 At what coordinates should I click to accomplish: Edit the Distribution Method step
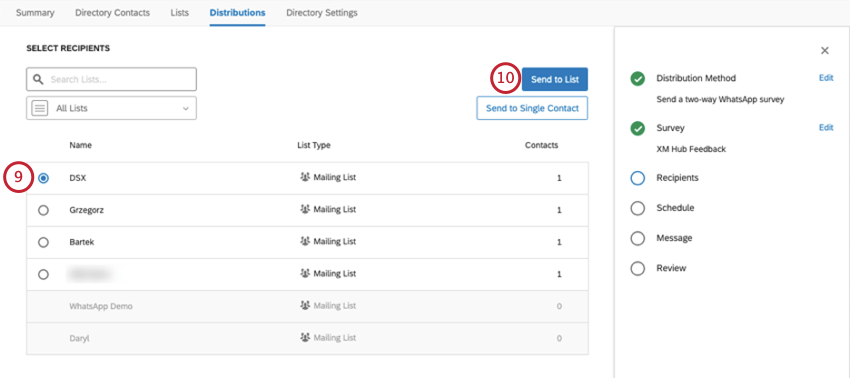coord(826,78)
